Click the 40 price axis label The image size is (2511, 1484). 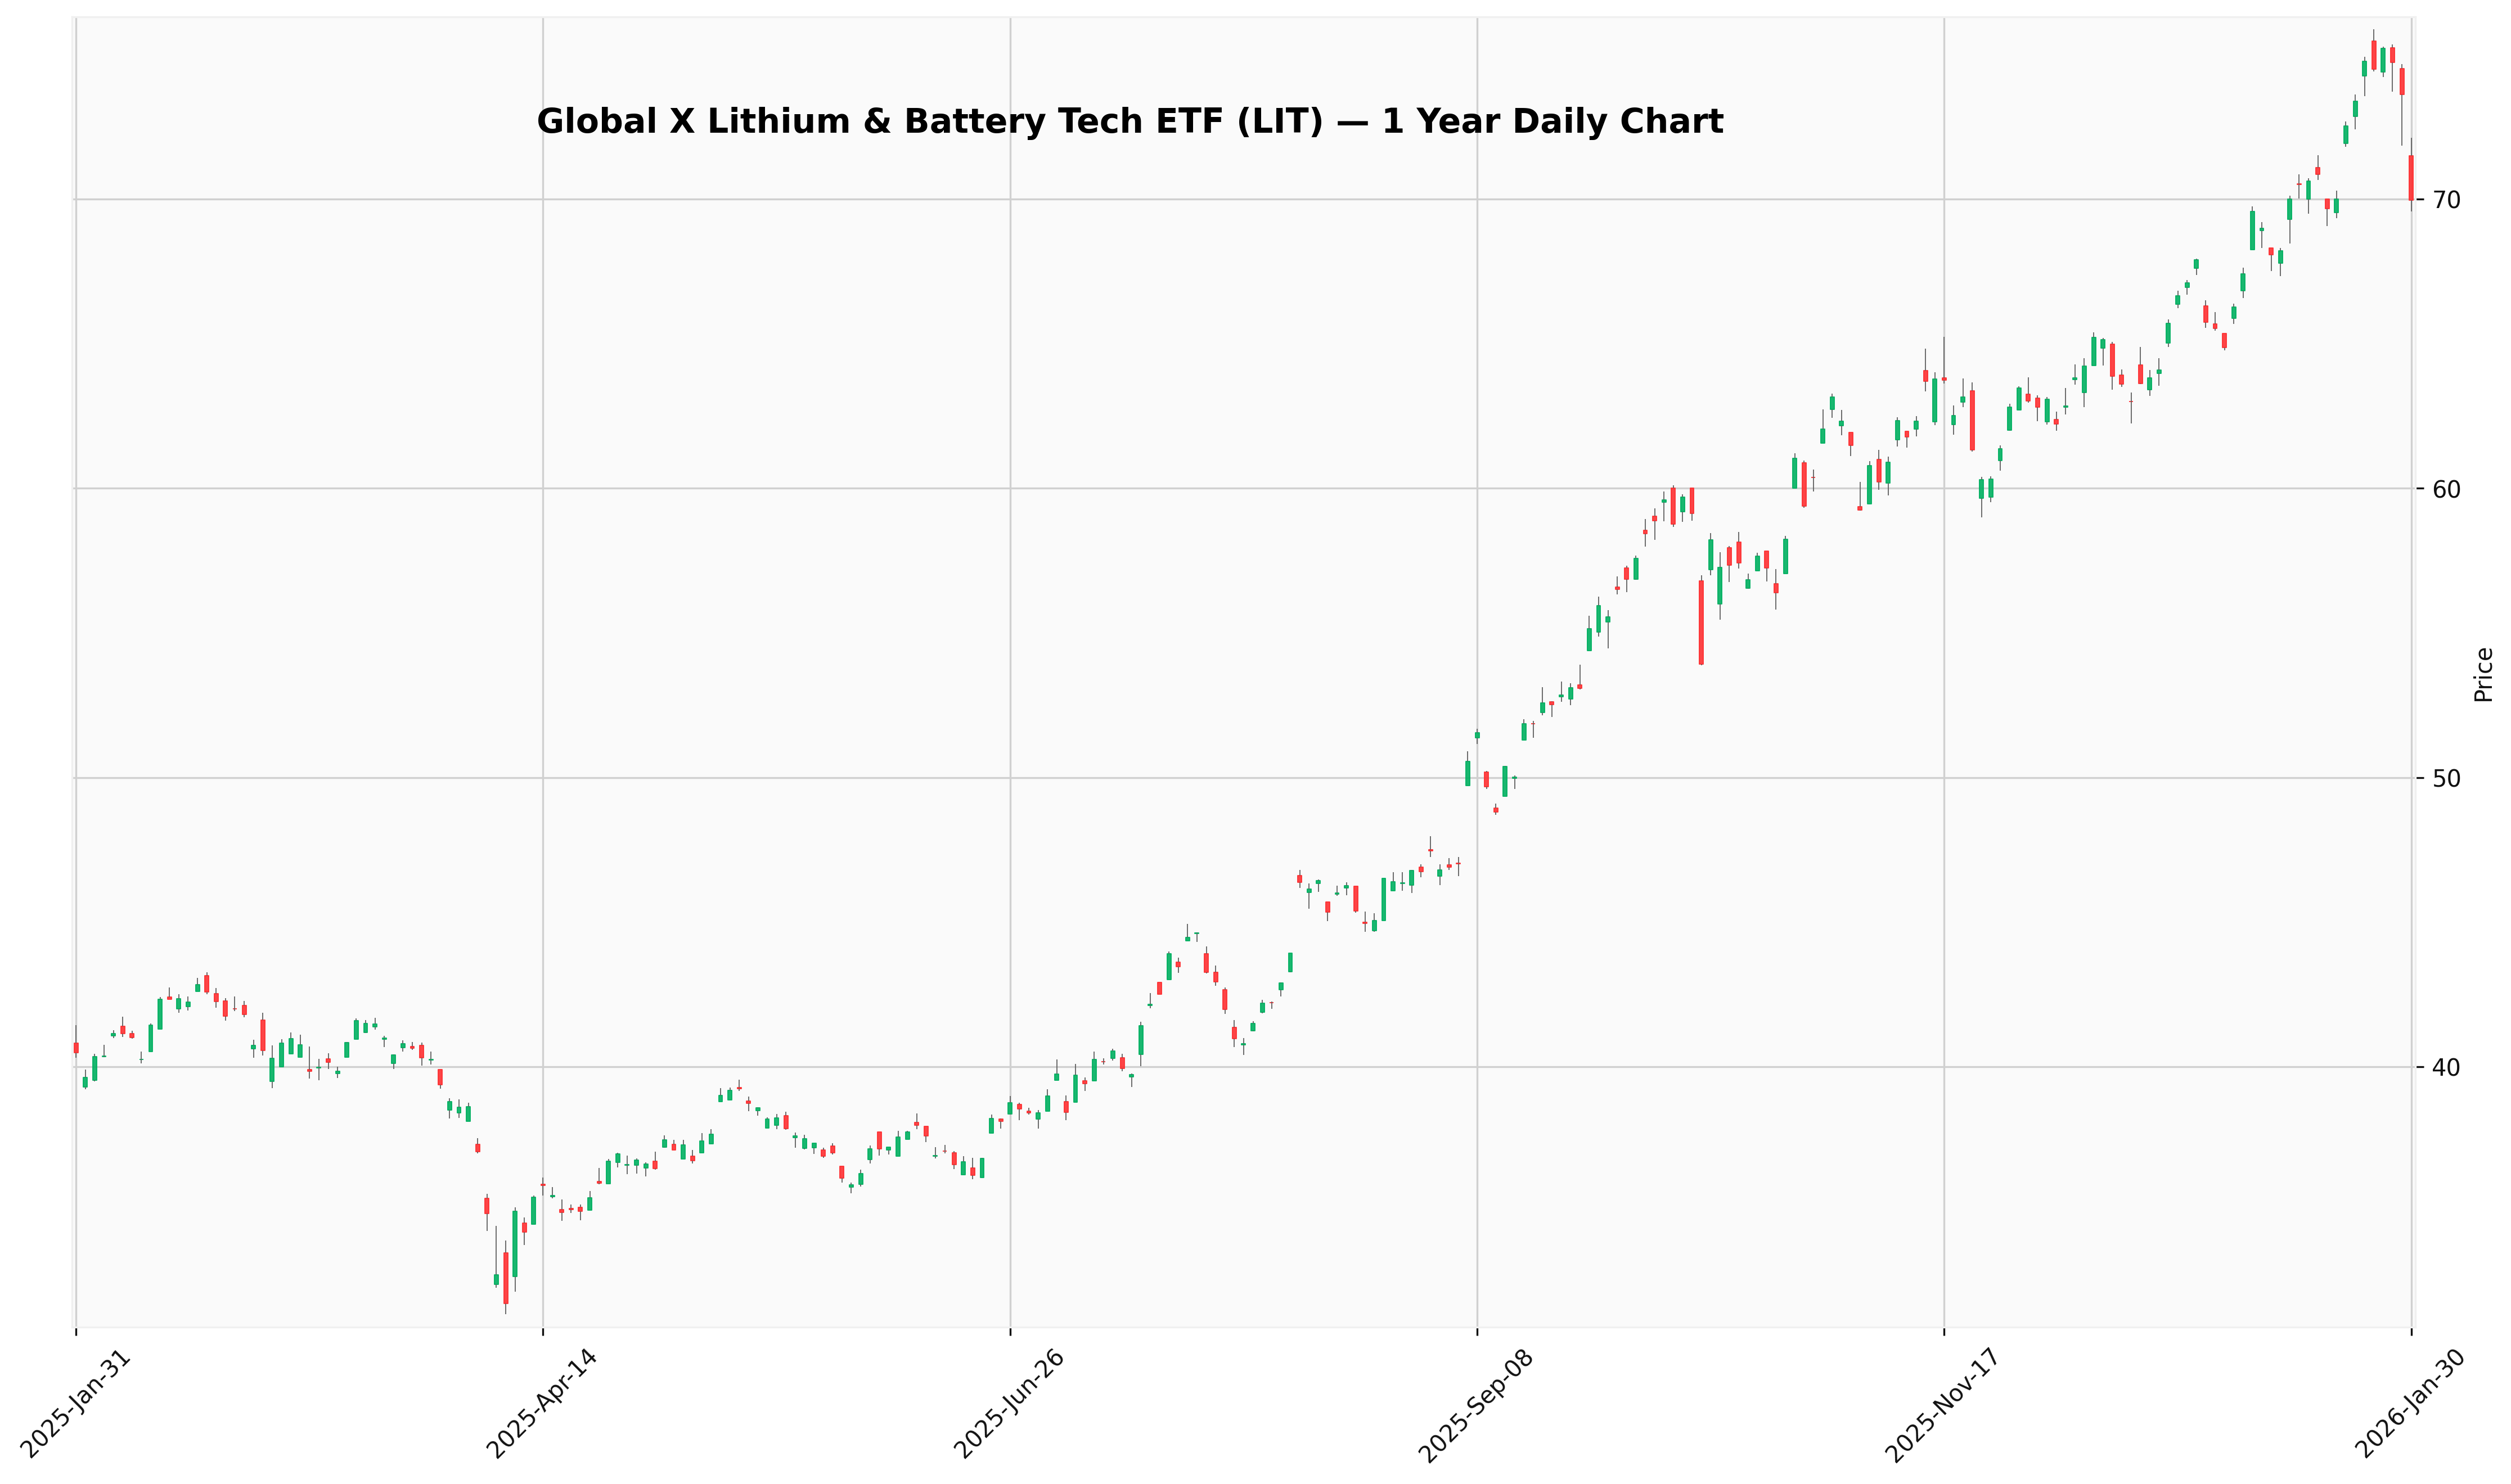tap(2446, 1067)
